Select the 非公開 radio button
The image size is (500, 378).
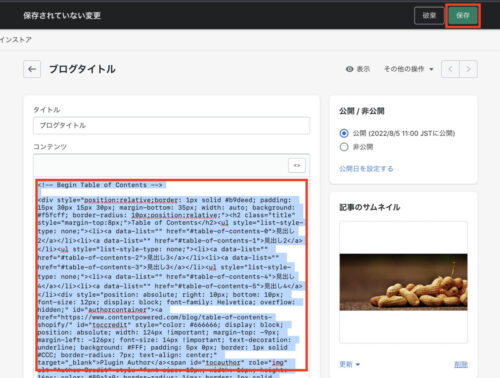(344, 147)
